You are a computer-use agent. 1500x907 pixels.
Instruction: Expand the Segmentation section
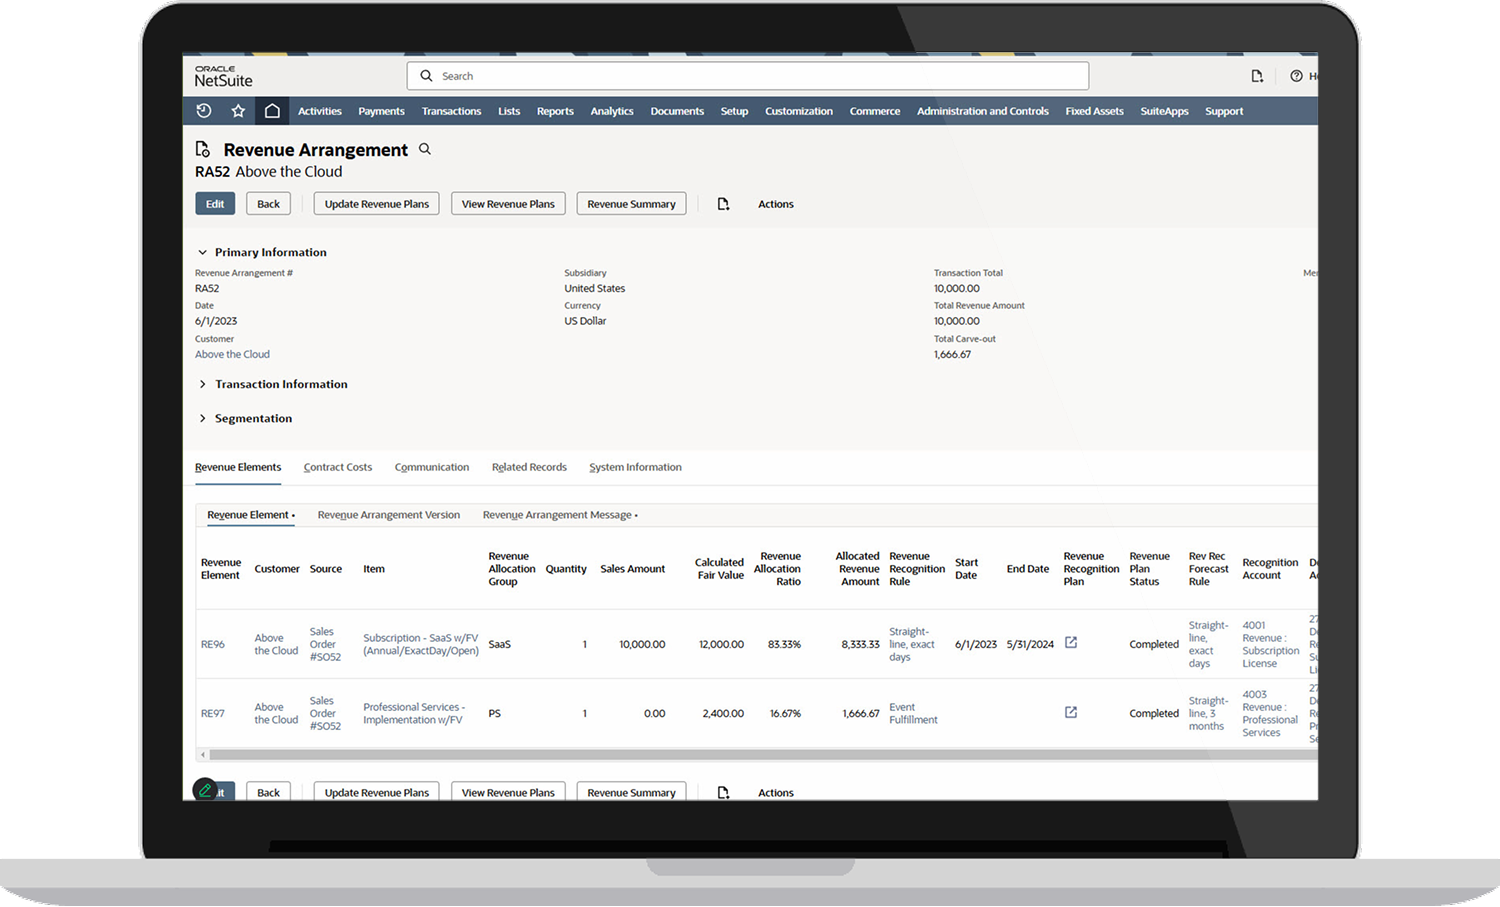tap(202, 418)
